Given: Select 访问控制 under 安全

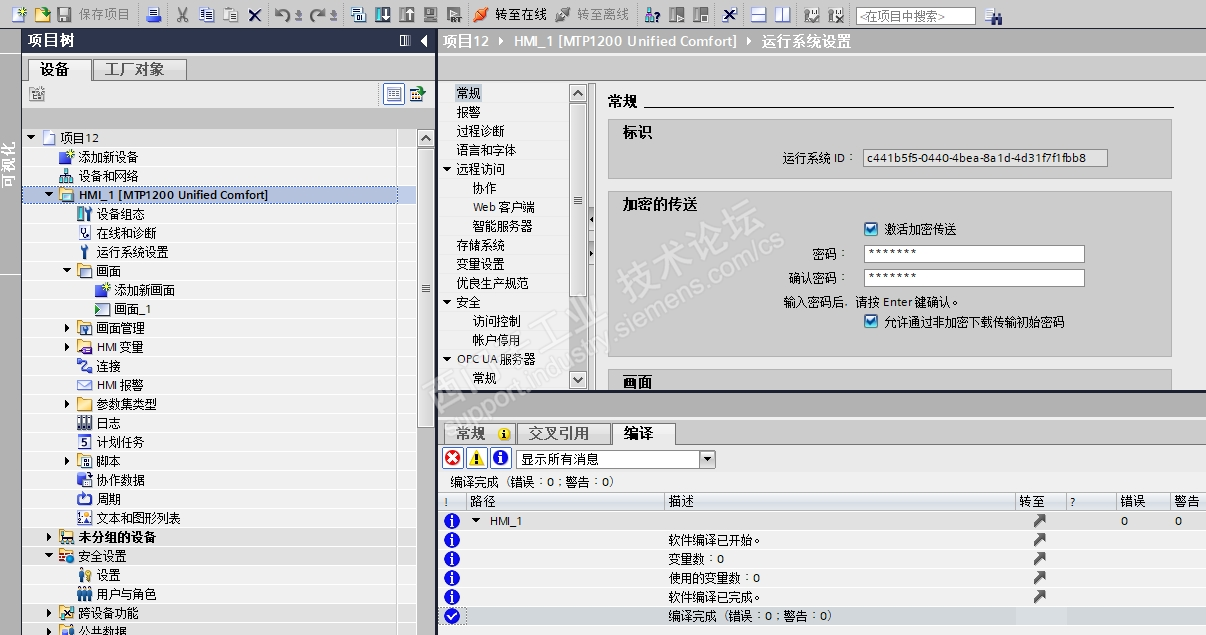Looking at the screenshot, I should 496,321.
